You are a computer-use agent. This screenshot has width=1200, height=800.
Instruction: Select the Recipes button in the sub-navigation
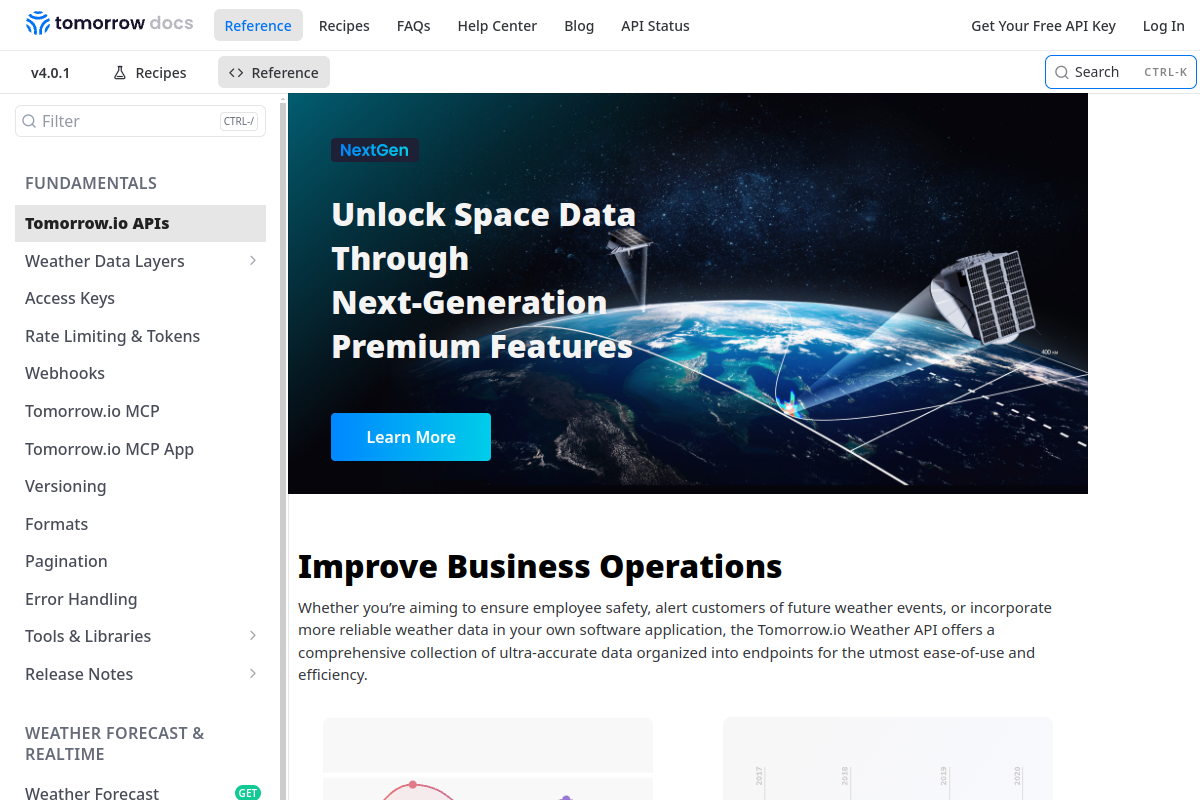click(150, 73)
